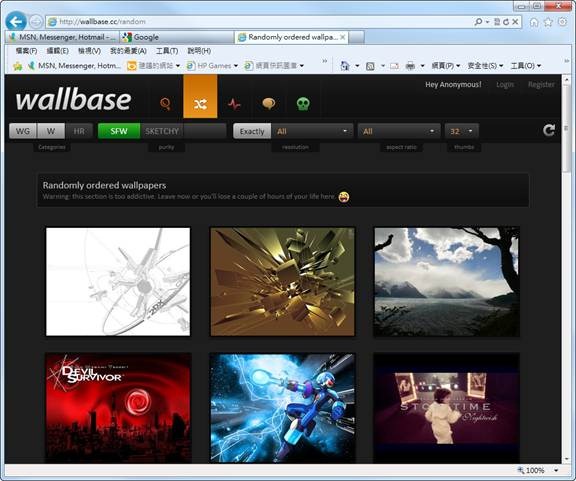The height and width of the screenshot is (481, 576).
Task: Open the red pulse toplist icon
Action: (x=234, y=104)
